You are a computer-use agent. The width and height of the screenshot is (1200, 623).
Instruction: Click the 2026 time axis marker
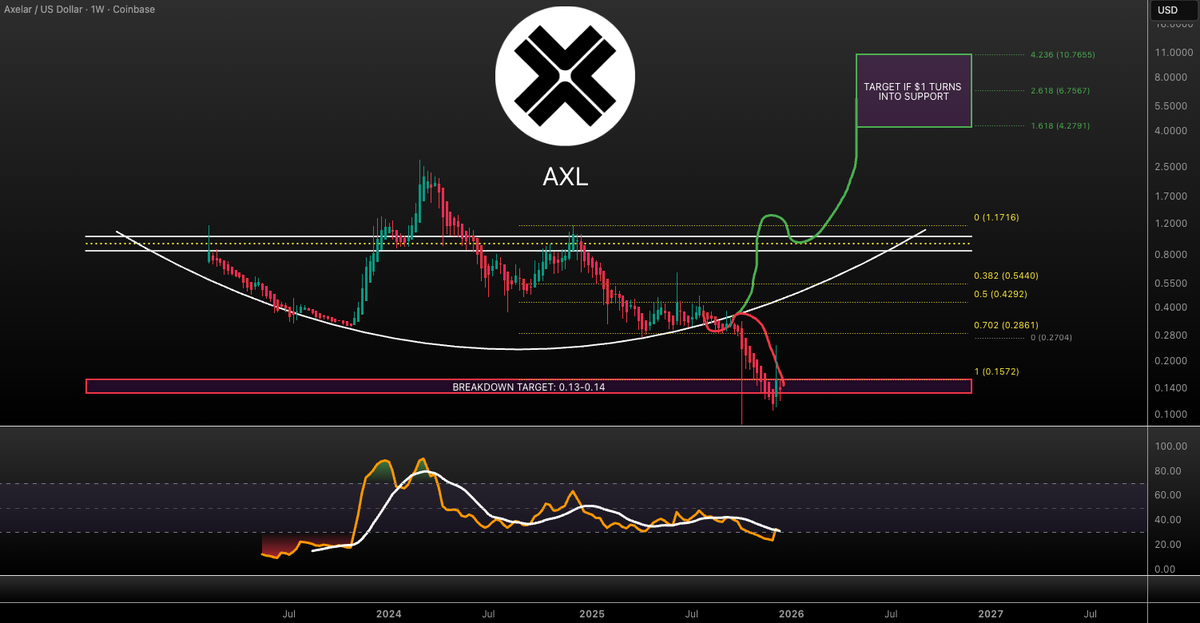pyautogui.click(x=791, y=614)
